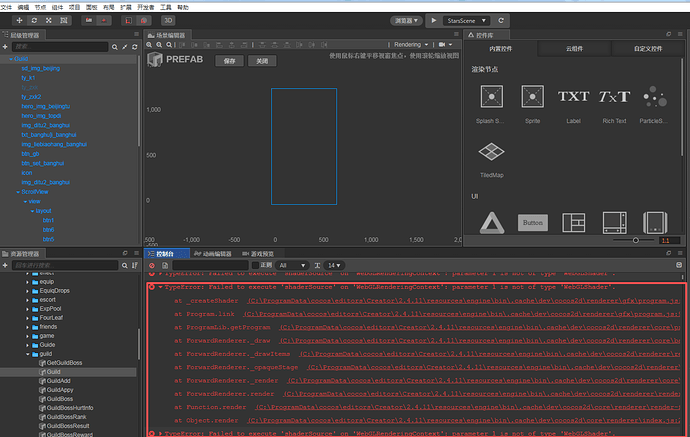Select the move transform tool

pyautogui.click(x=19, y=21)
